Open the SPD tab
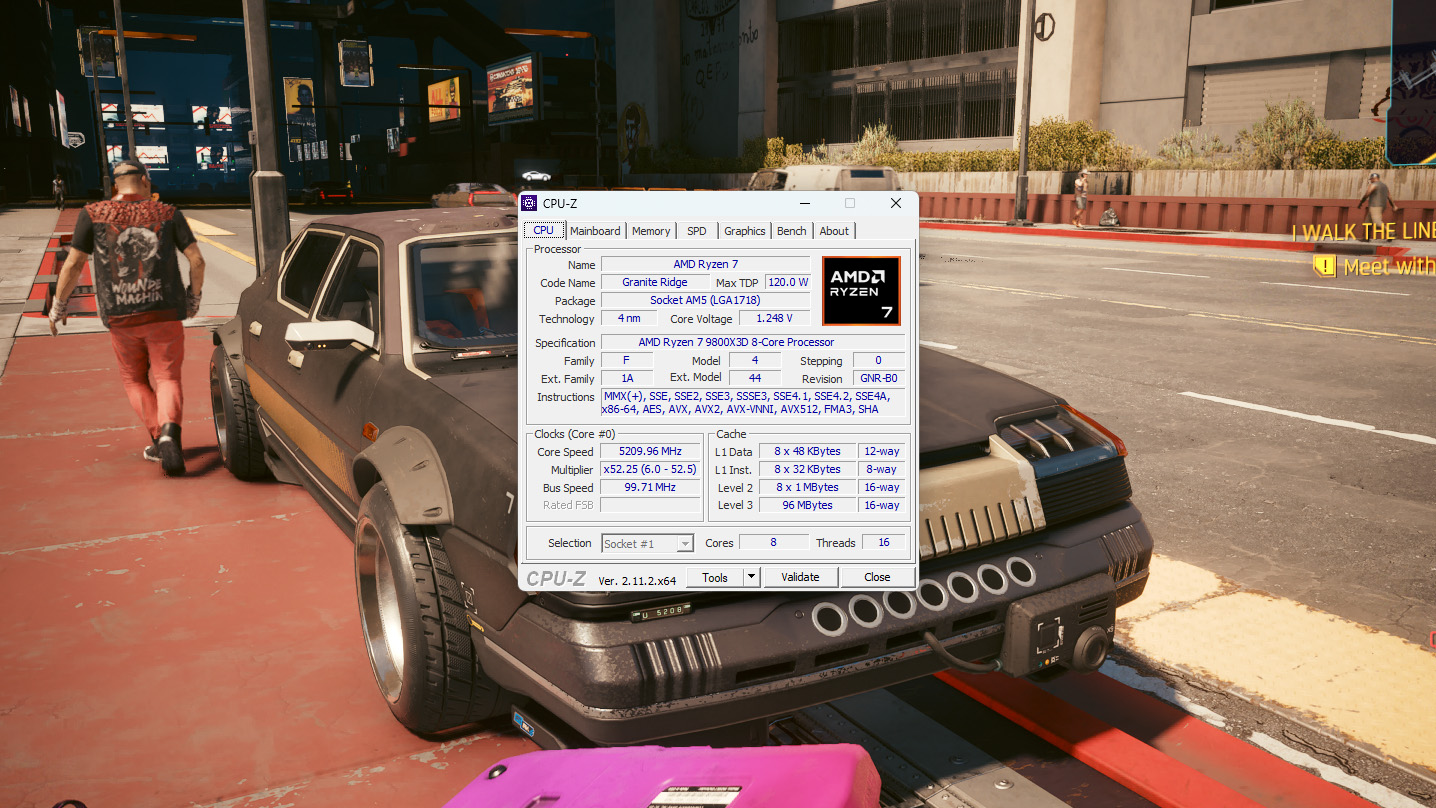Screen dimensions: 1436x808 tap(697, 231)
